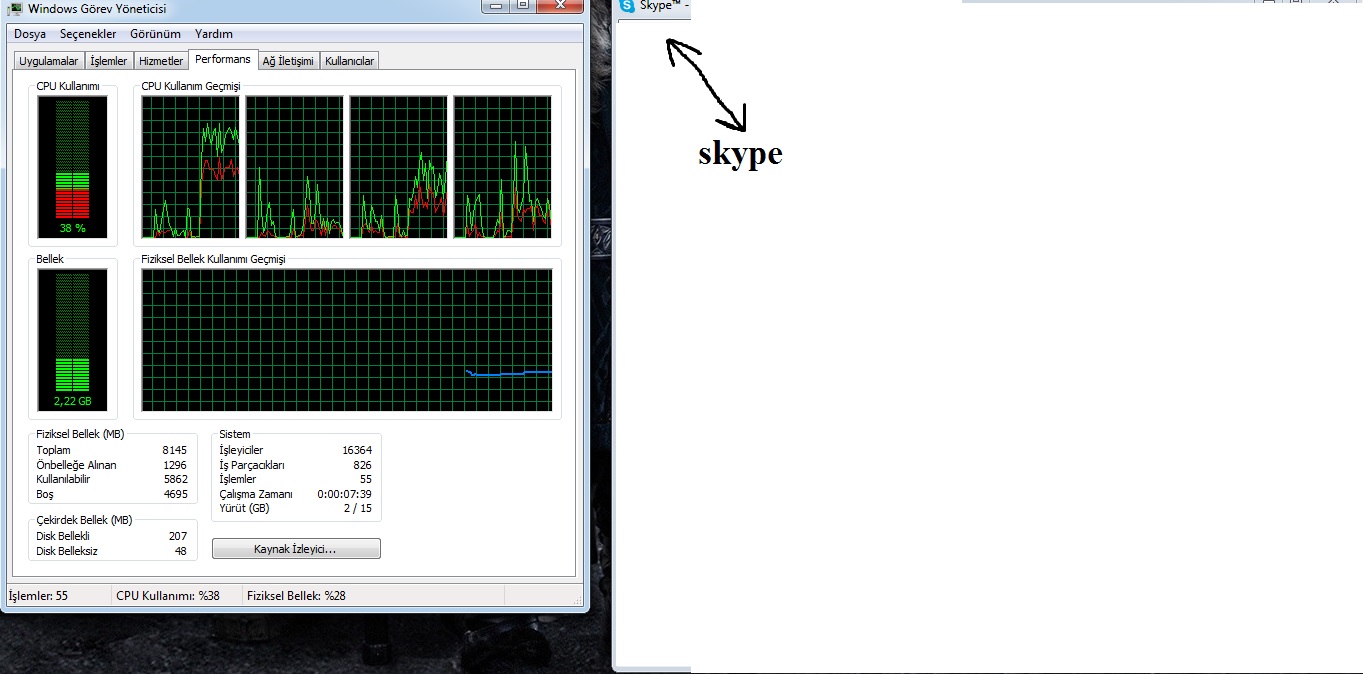Close the Windows Görev Yöneticisi window
Image resolution: width=1363 pixels, height=674 pixels.
point(559,5)
